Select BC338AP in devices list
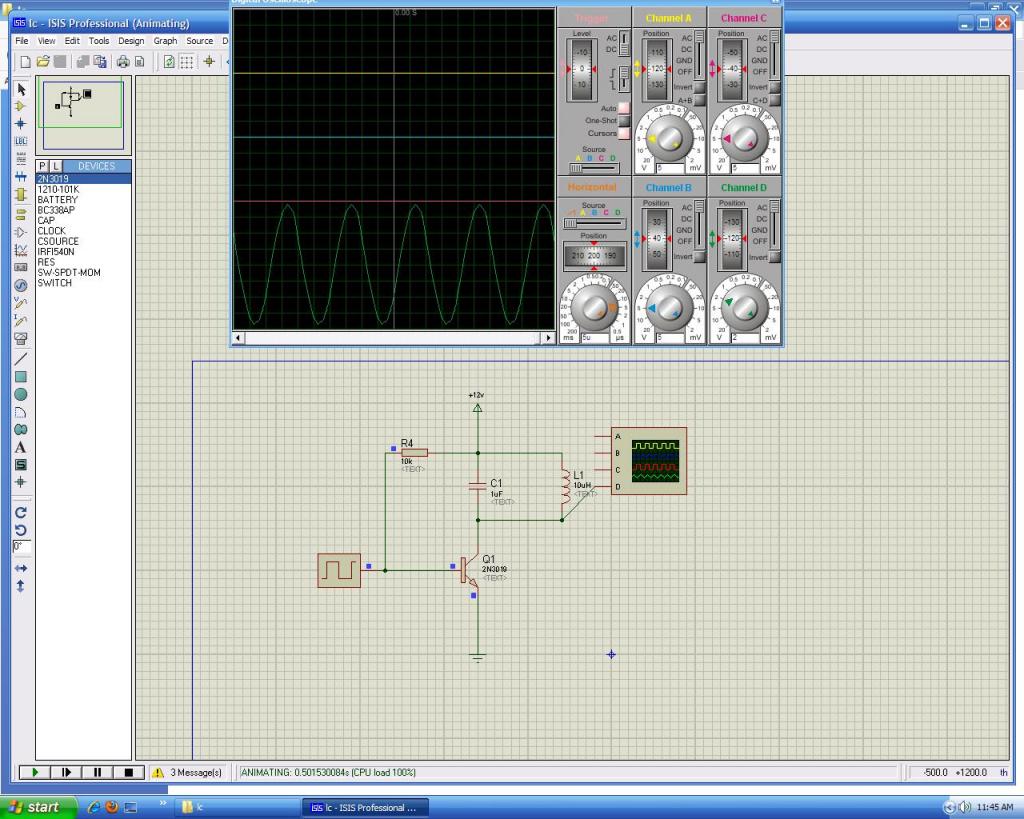Viewport: 1024px width, 819px height. (x=57, y=210)
